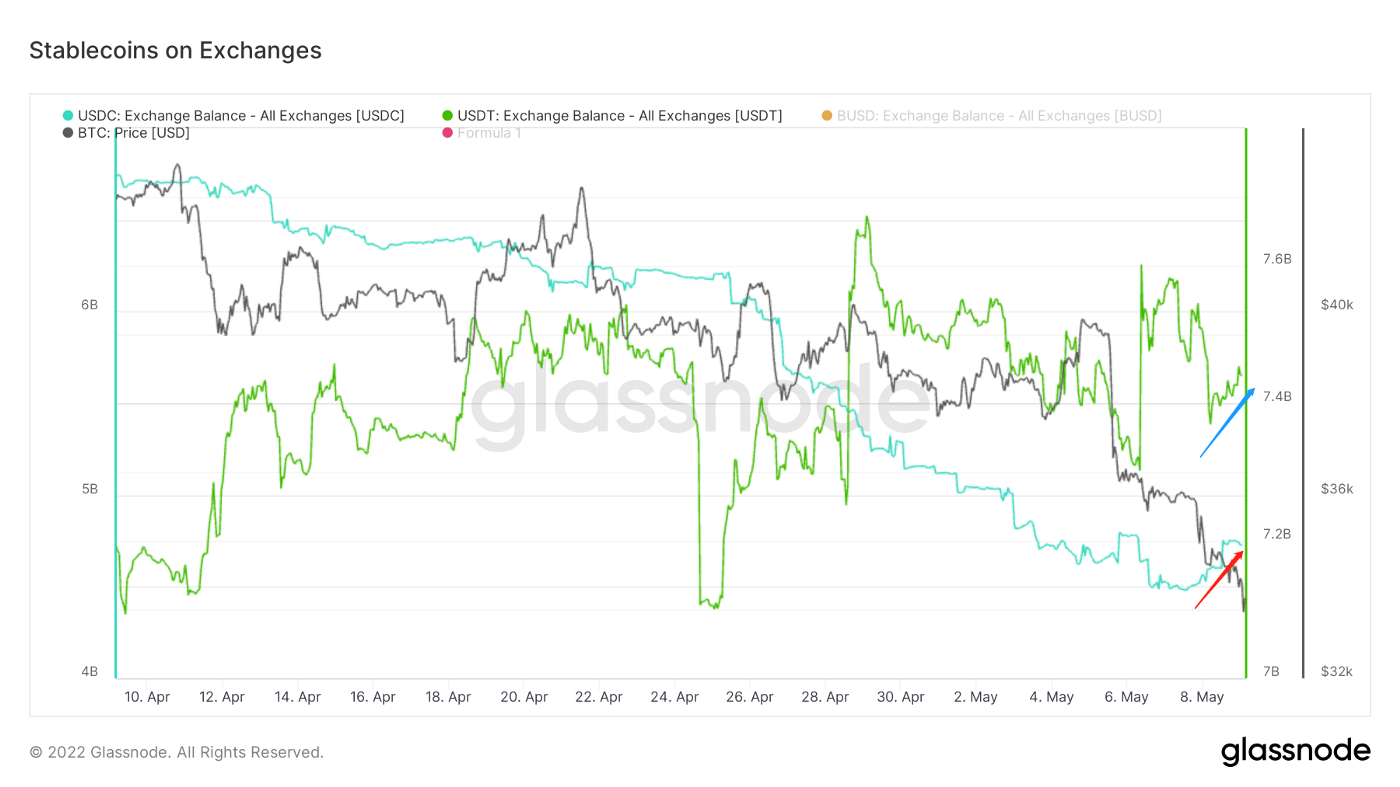
Task: Click the 2022 Glassnode copyright text
Action: pyautogui.click(x=176, y=752)
